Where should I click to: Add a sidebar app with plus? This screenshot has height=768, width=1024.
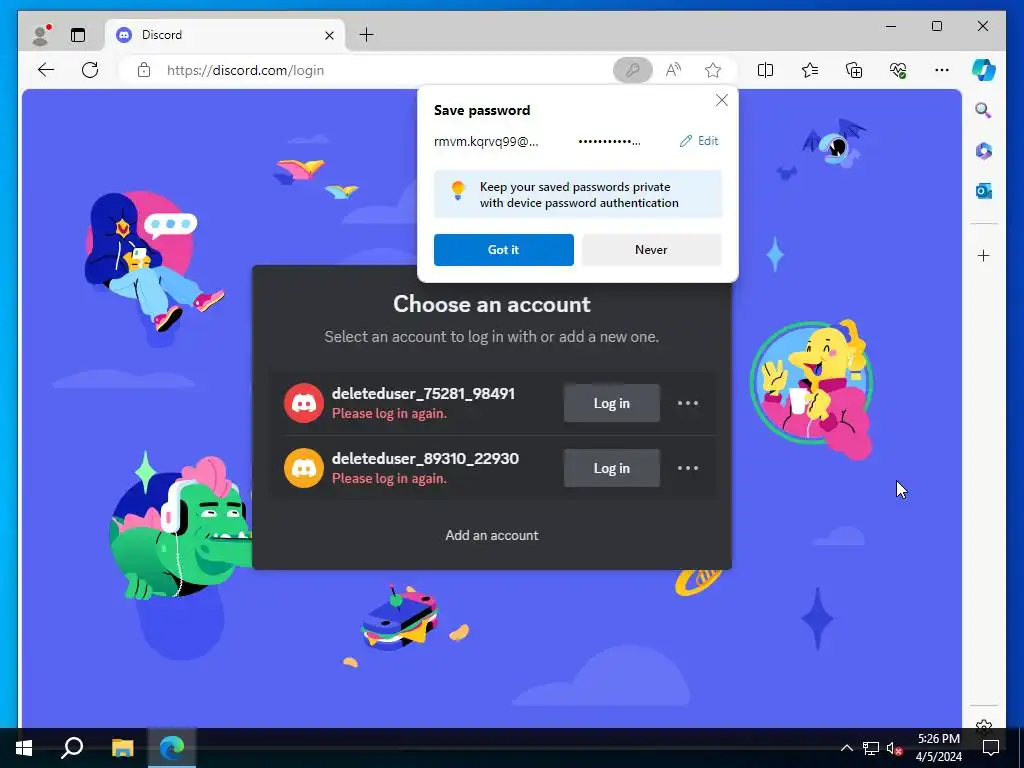pyautogui.click(x=984, y=255)
